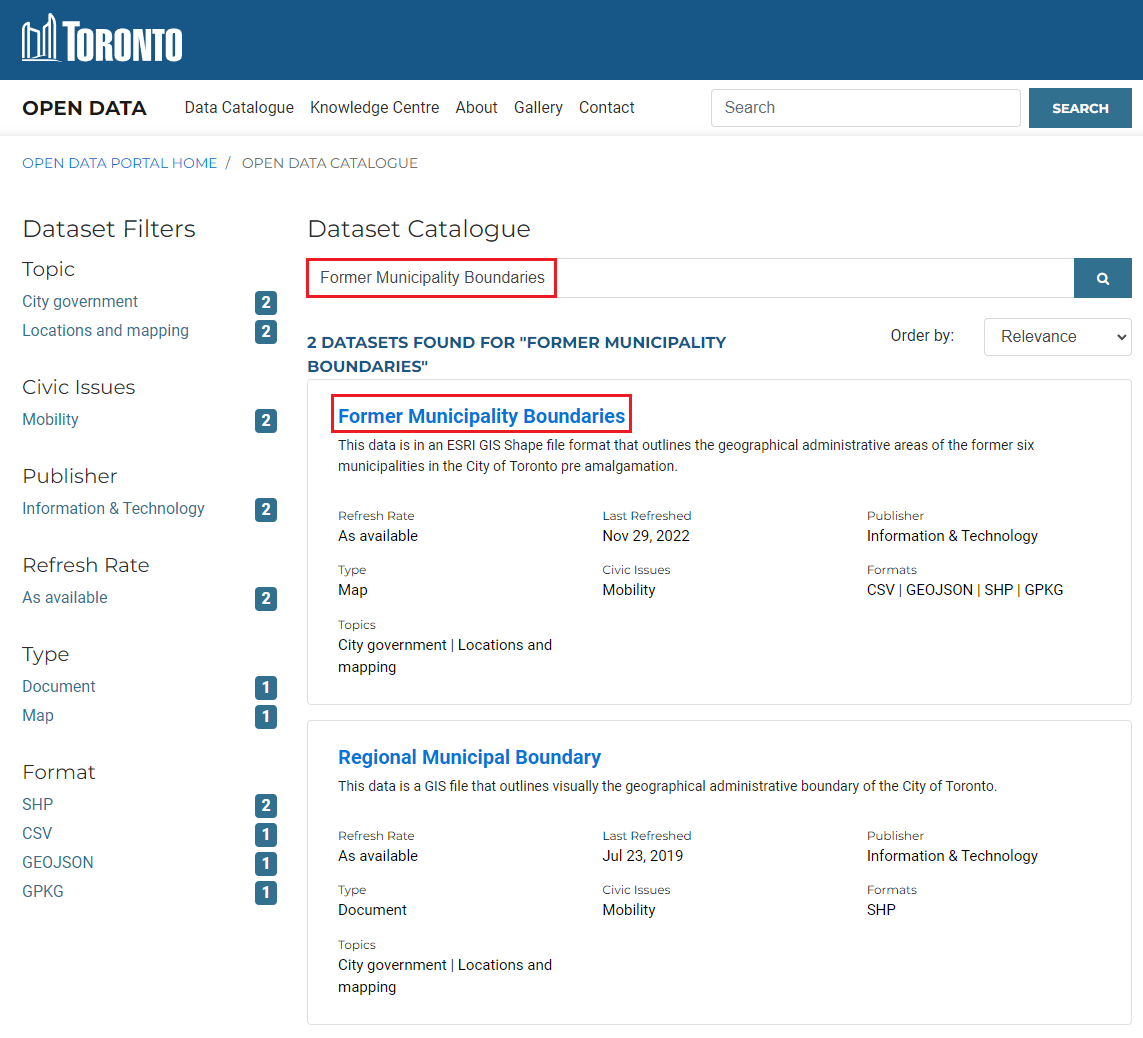Click the 'Dataset Filters' heading
1143x1038 pixels.
109,229
